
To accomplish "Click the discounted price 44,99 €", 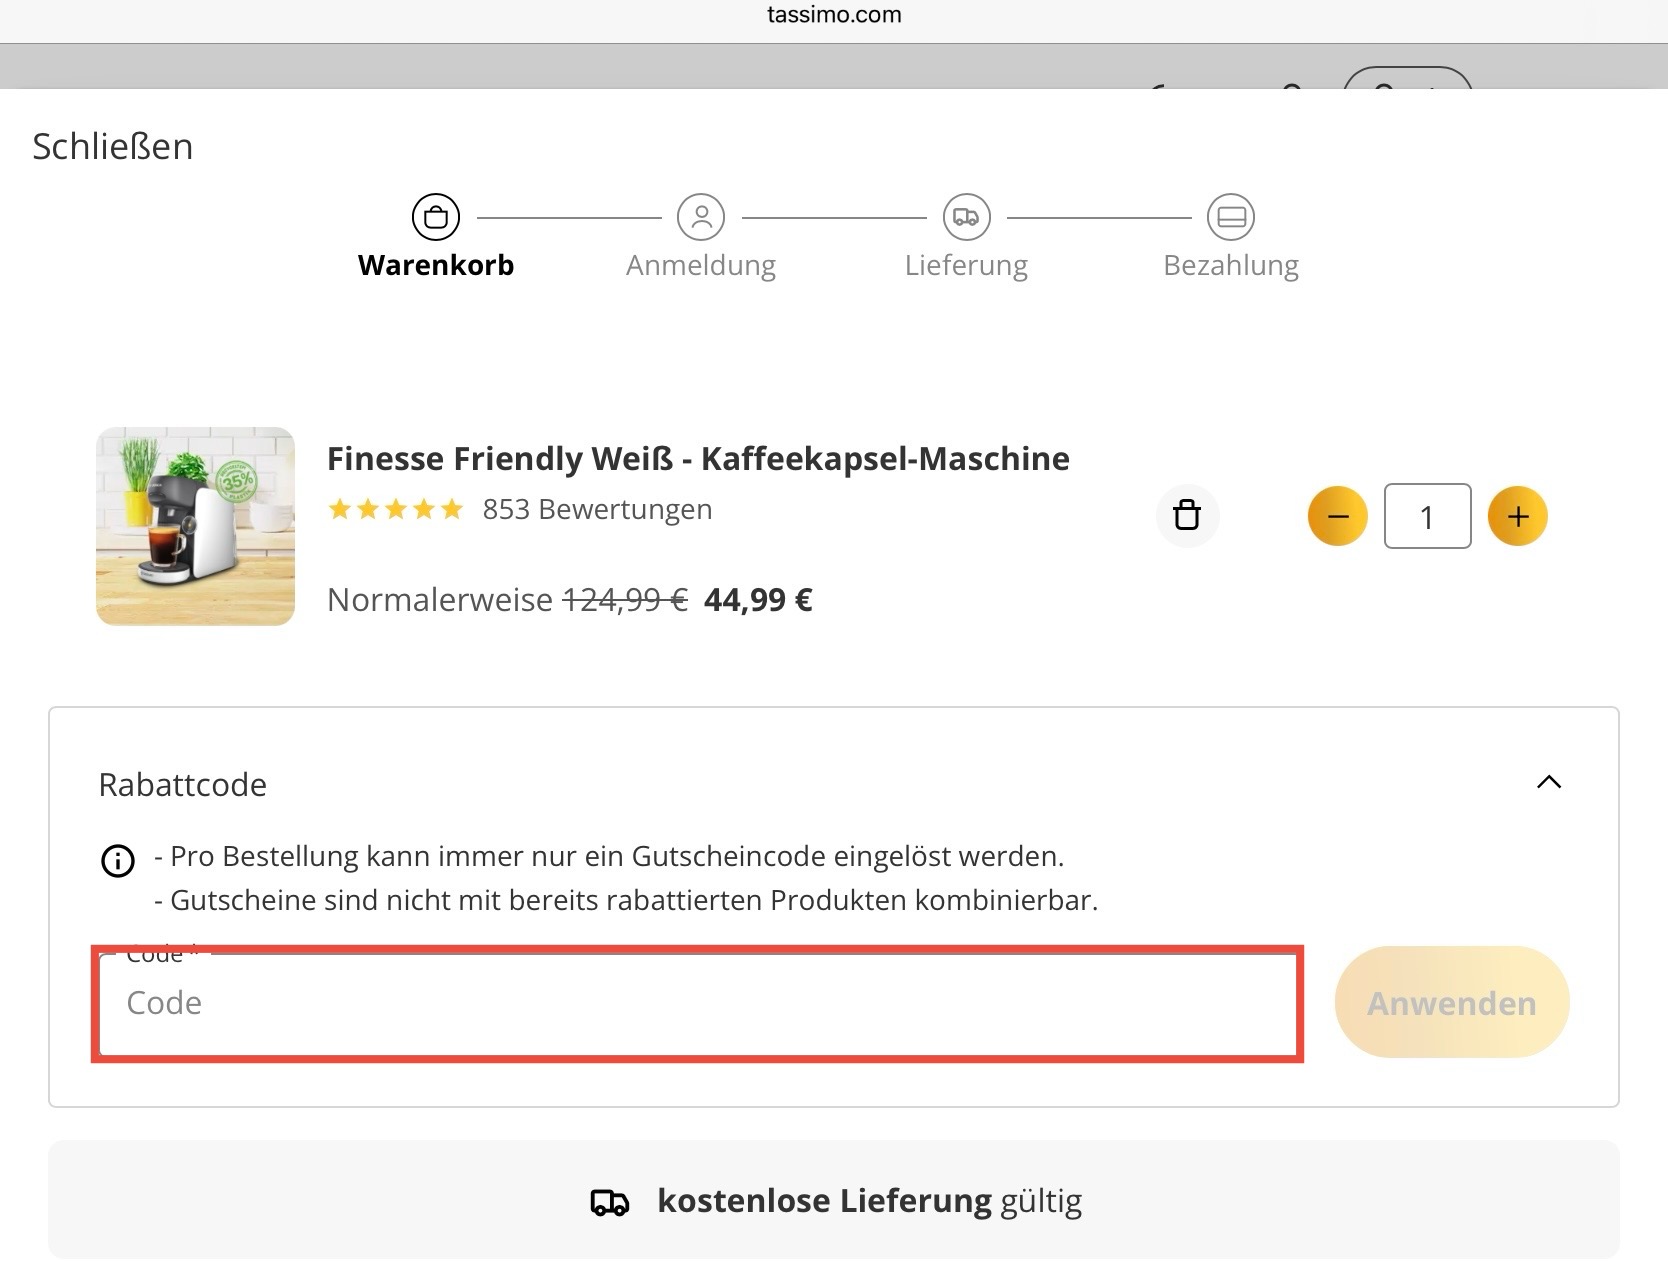I will coord(758,599).
